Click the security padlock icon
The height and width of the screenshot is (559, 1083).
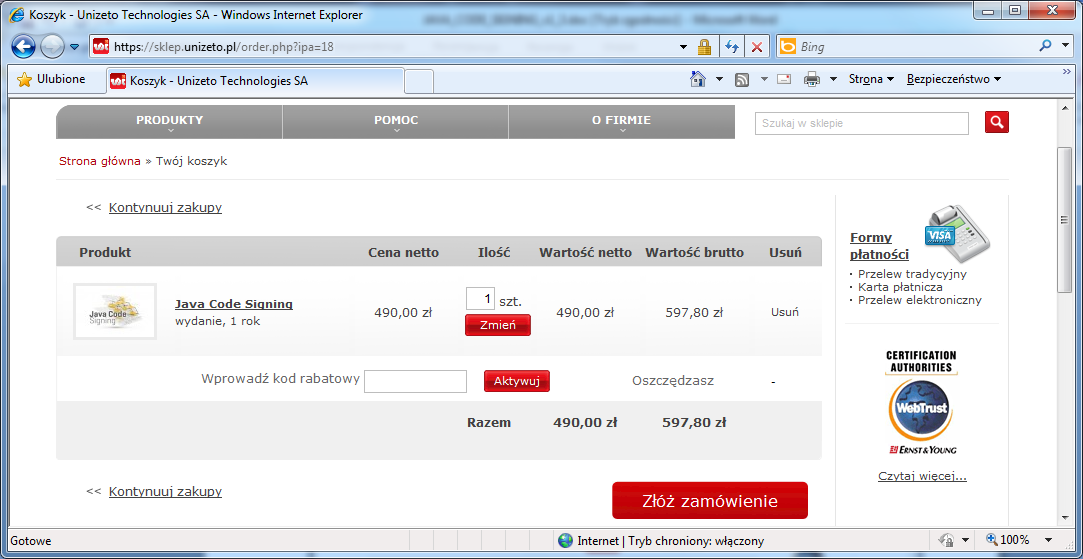[704, 47]
